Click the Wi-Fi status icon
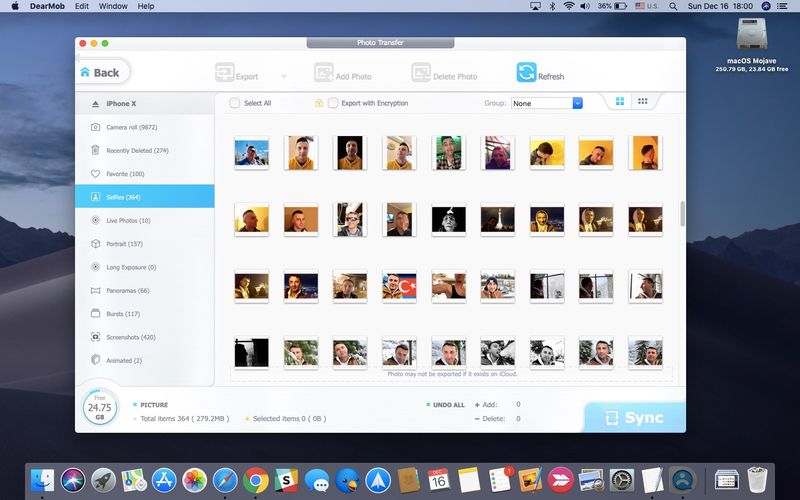 pos(568,6)
